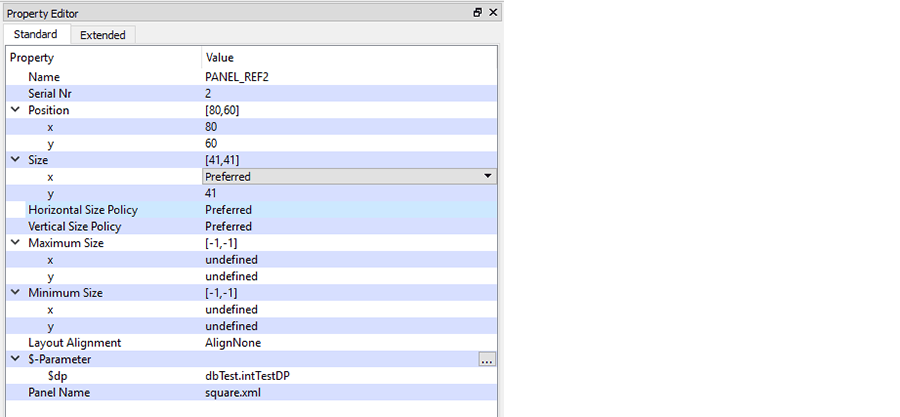Collapse the Size property group
This screenshot has height=417, width=900.
(x=15, y=160)
